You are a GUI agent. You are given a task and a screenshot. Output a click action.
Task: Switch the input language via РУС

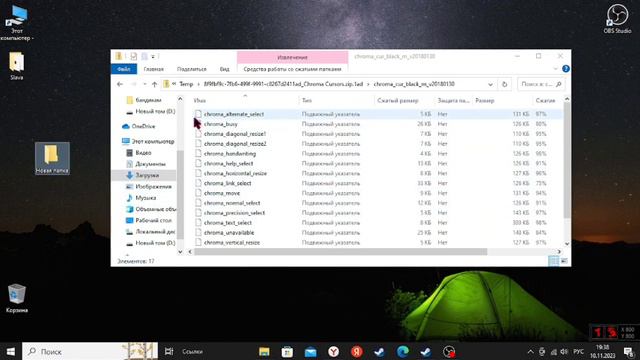(x=578, y=351)
